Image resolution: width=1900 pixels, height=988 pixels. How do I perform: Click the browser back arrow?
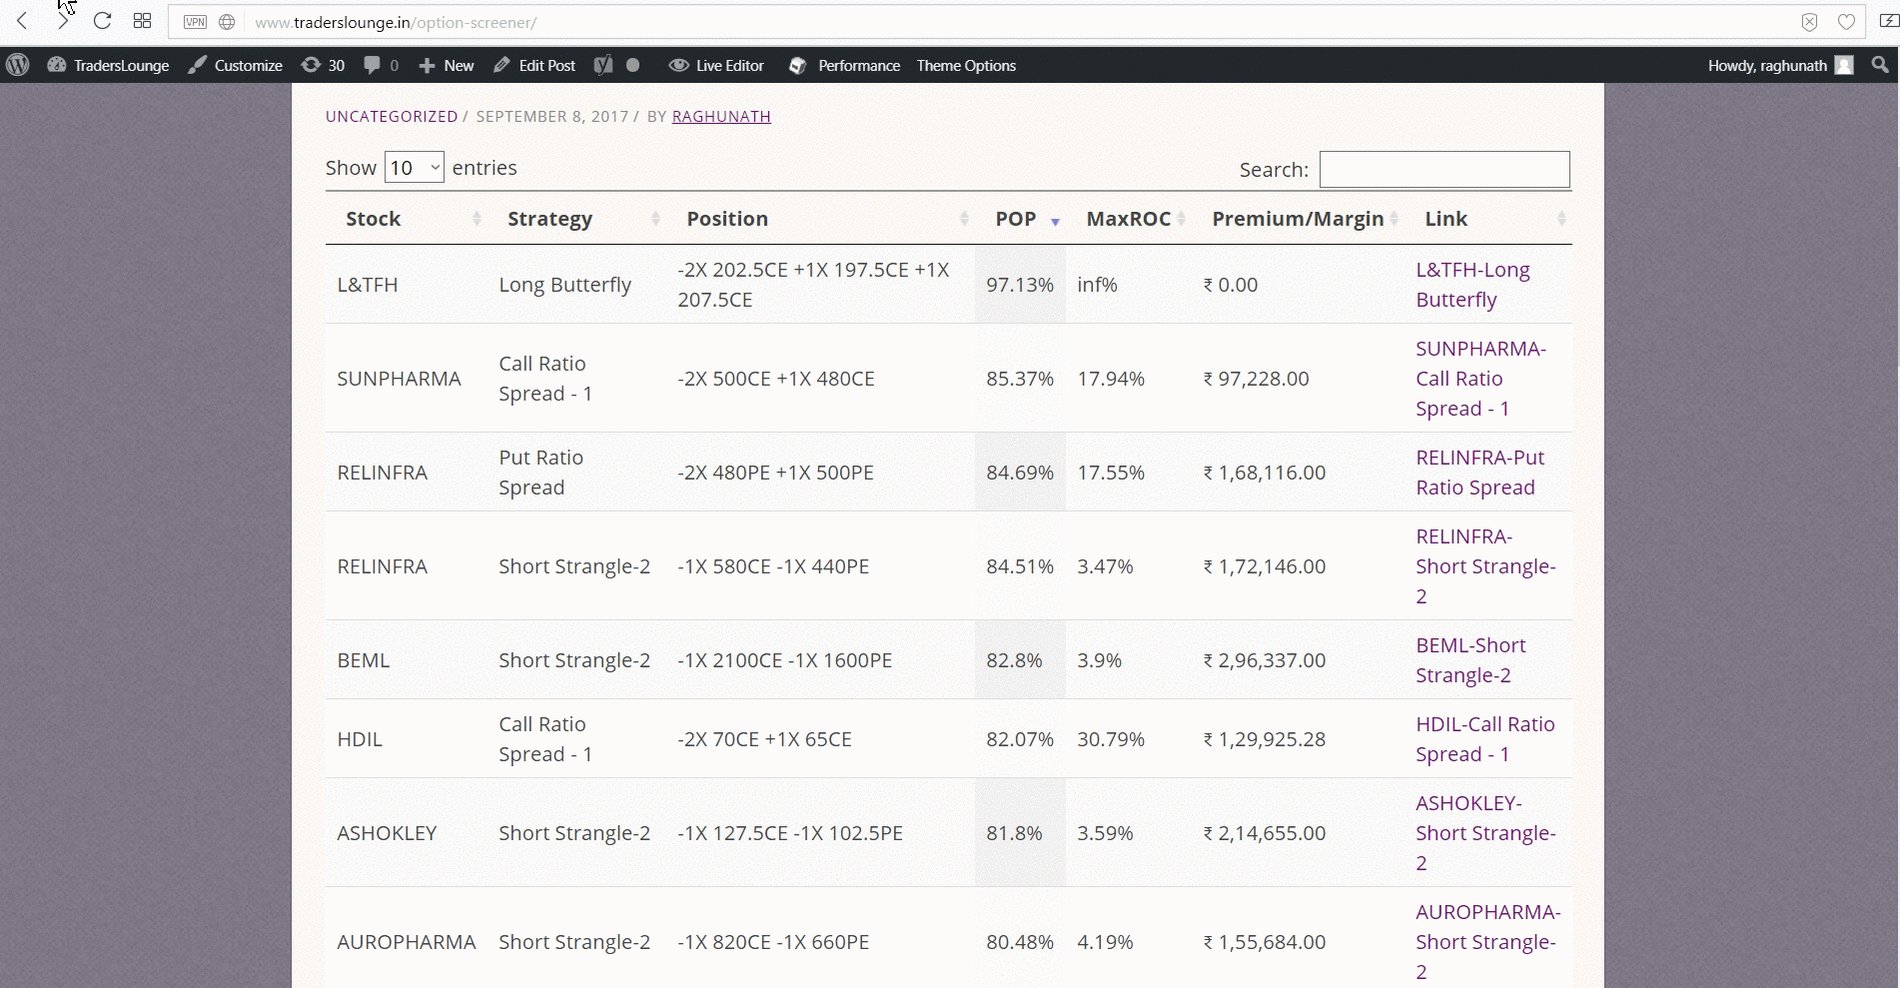(x=22, y=21)
